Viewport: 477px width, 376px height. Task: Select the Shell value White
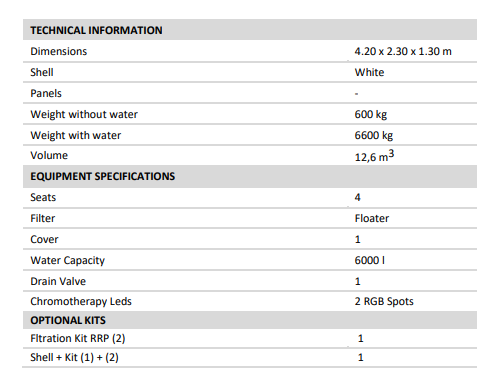(x=369, y=72)
